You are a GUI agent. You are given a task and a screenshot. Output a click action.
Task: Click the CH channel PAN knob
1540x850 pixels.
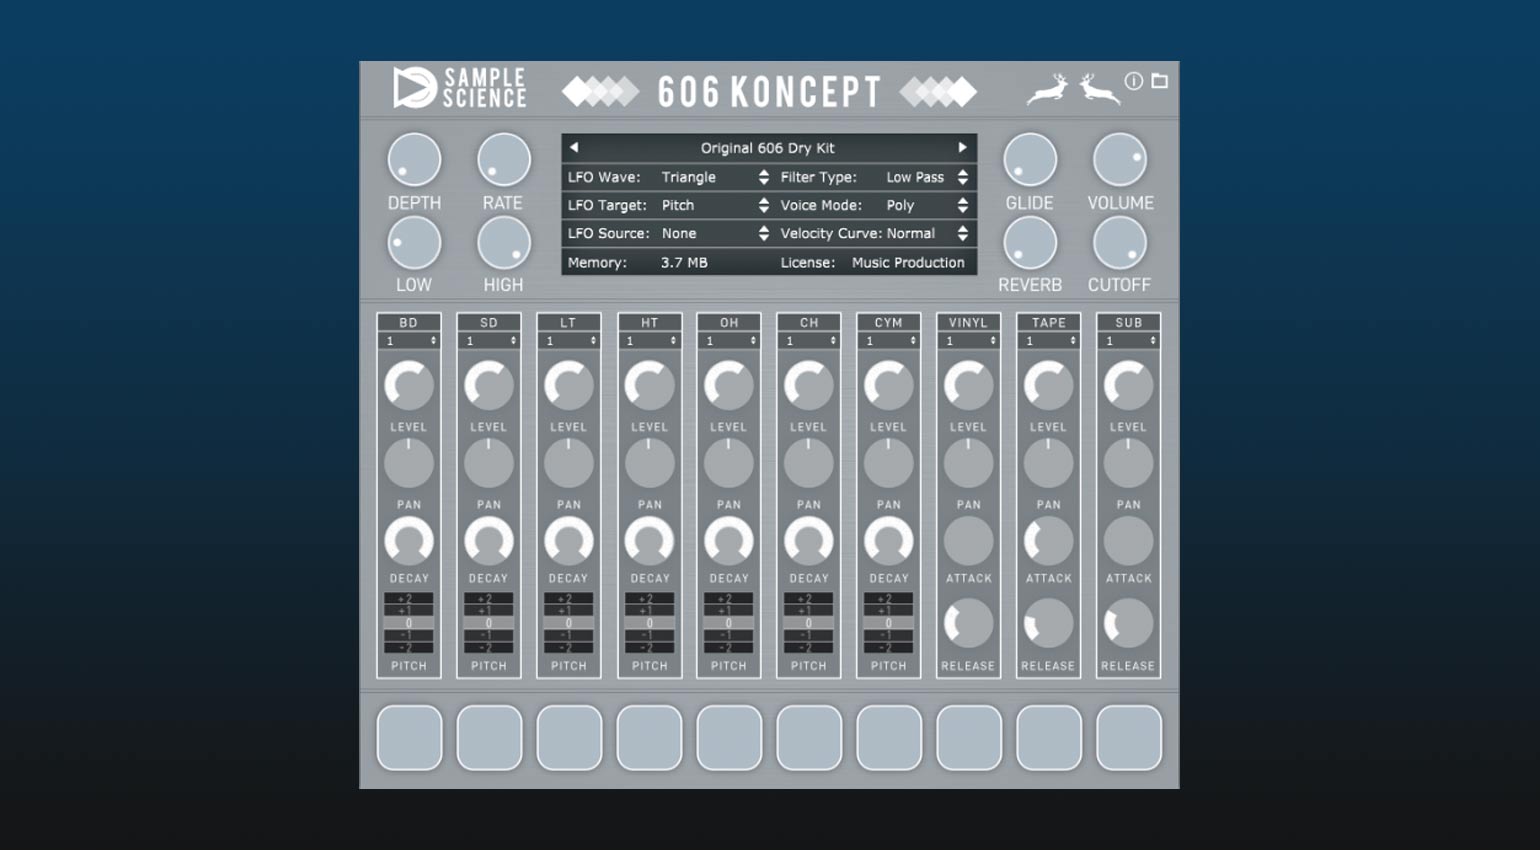click(x=809, y=464)
